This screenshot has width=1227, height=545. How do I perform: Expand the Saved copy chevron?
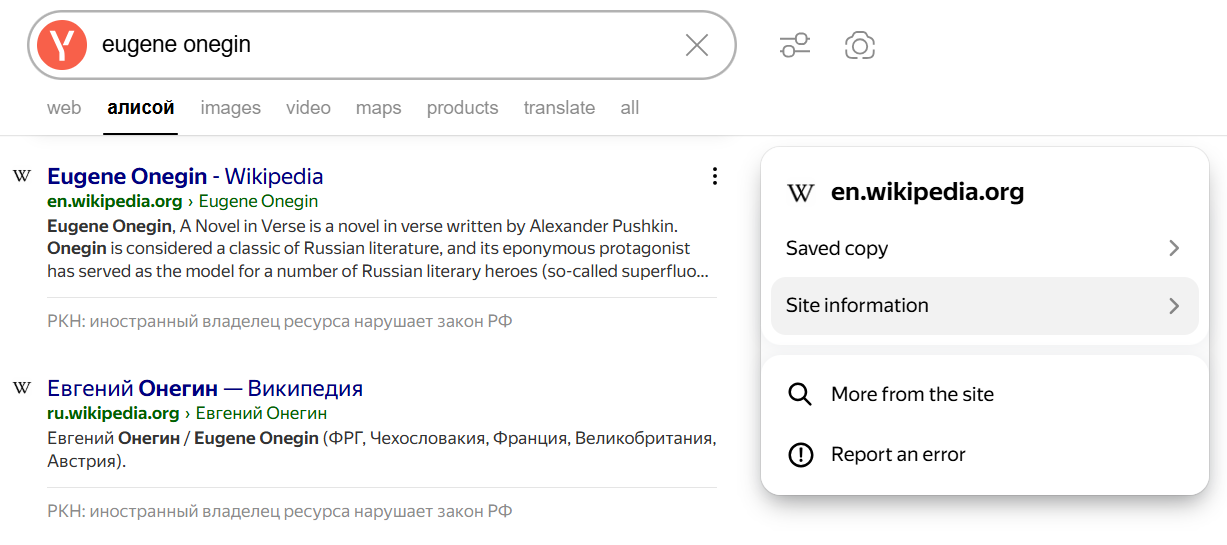pyautogui.click(x=1174, y=248)
